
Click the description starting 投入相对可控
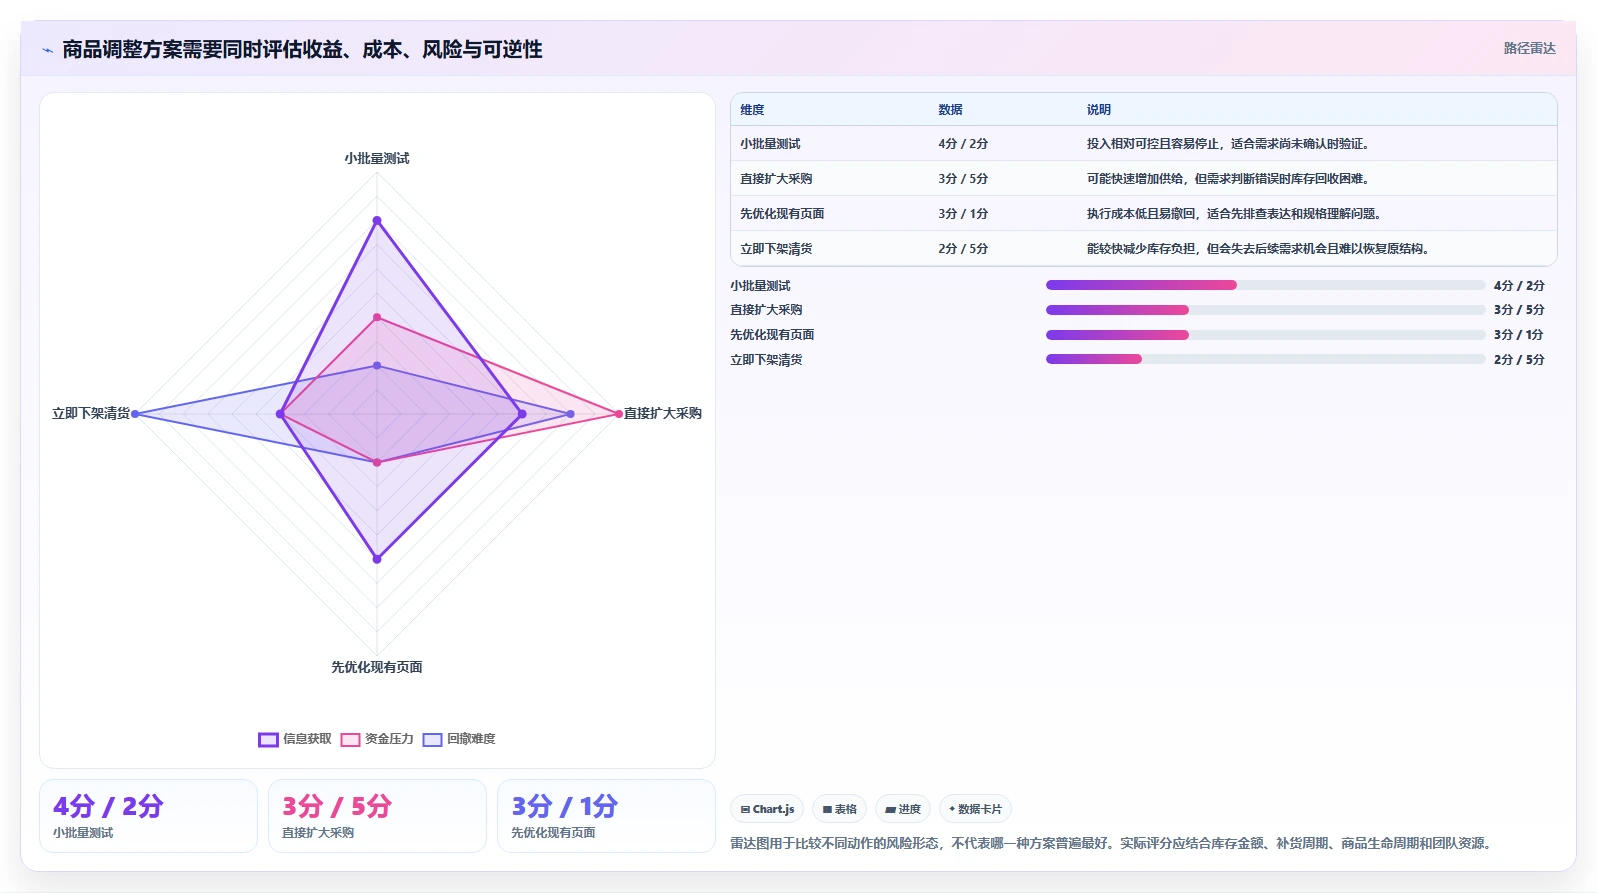[x=1228, y=144]
